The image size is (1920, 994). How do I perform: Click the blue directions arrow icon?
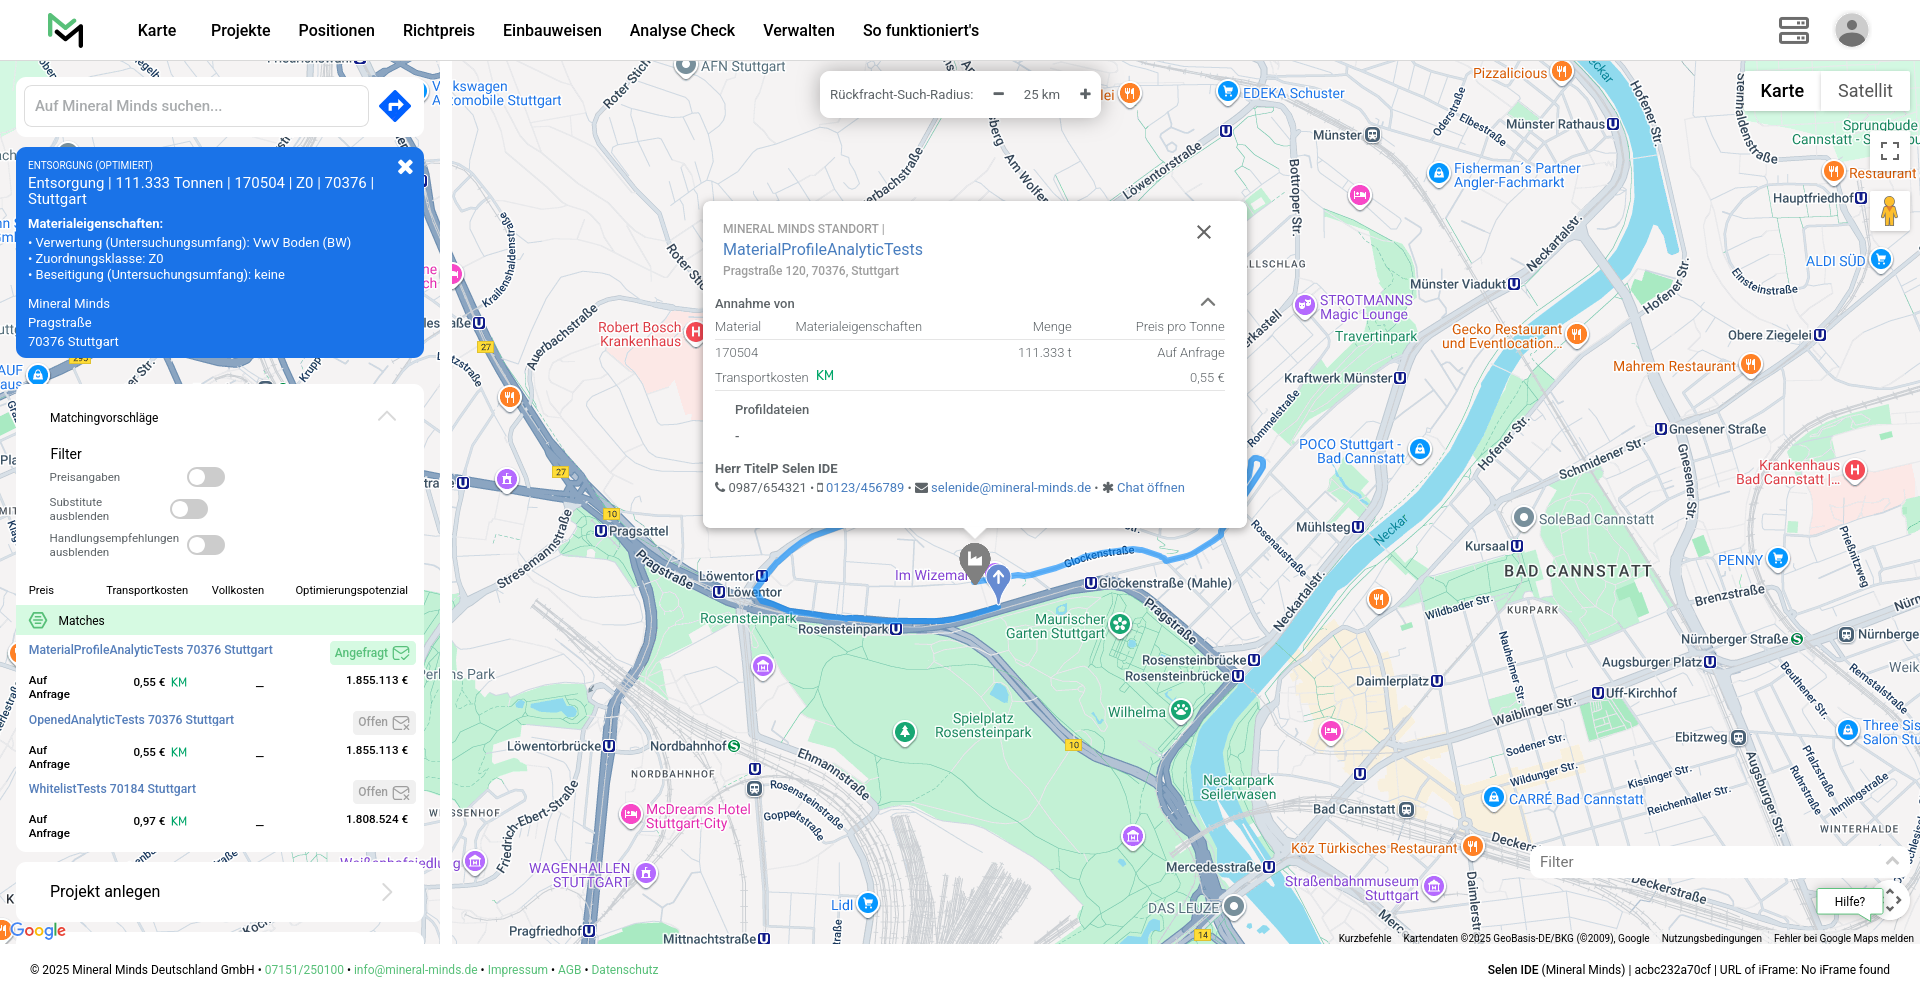click(395, 105)
